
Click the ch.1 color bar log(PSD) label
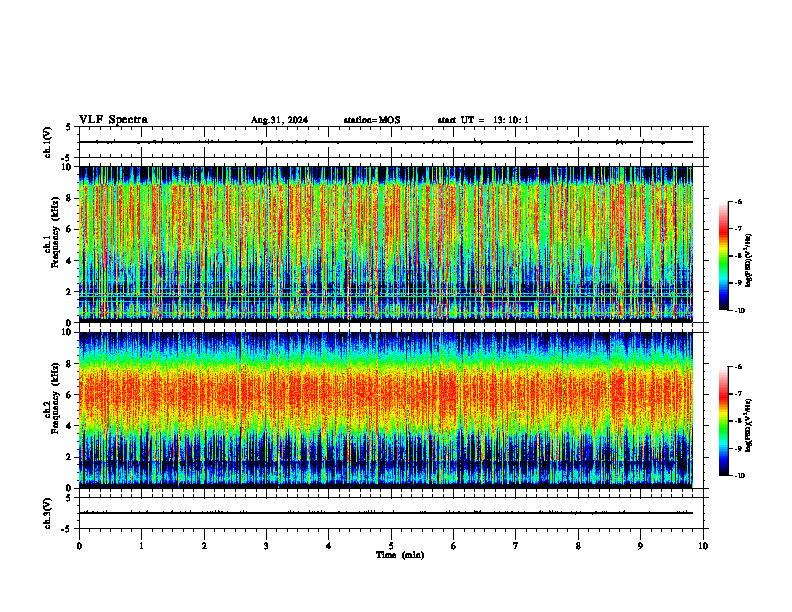[749, 260]
